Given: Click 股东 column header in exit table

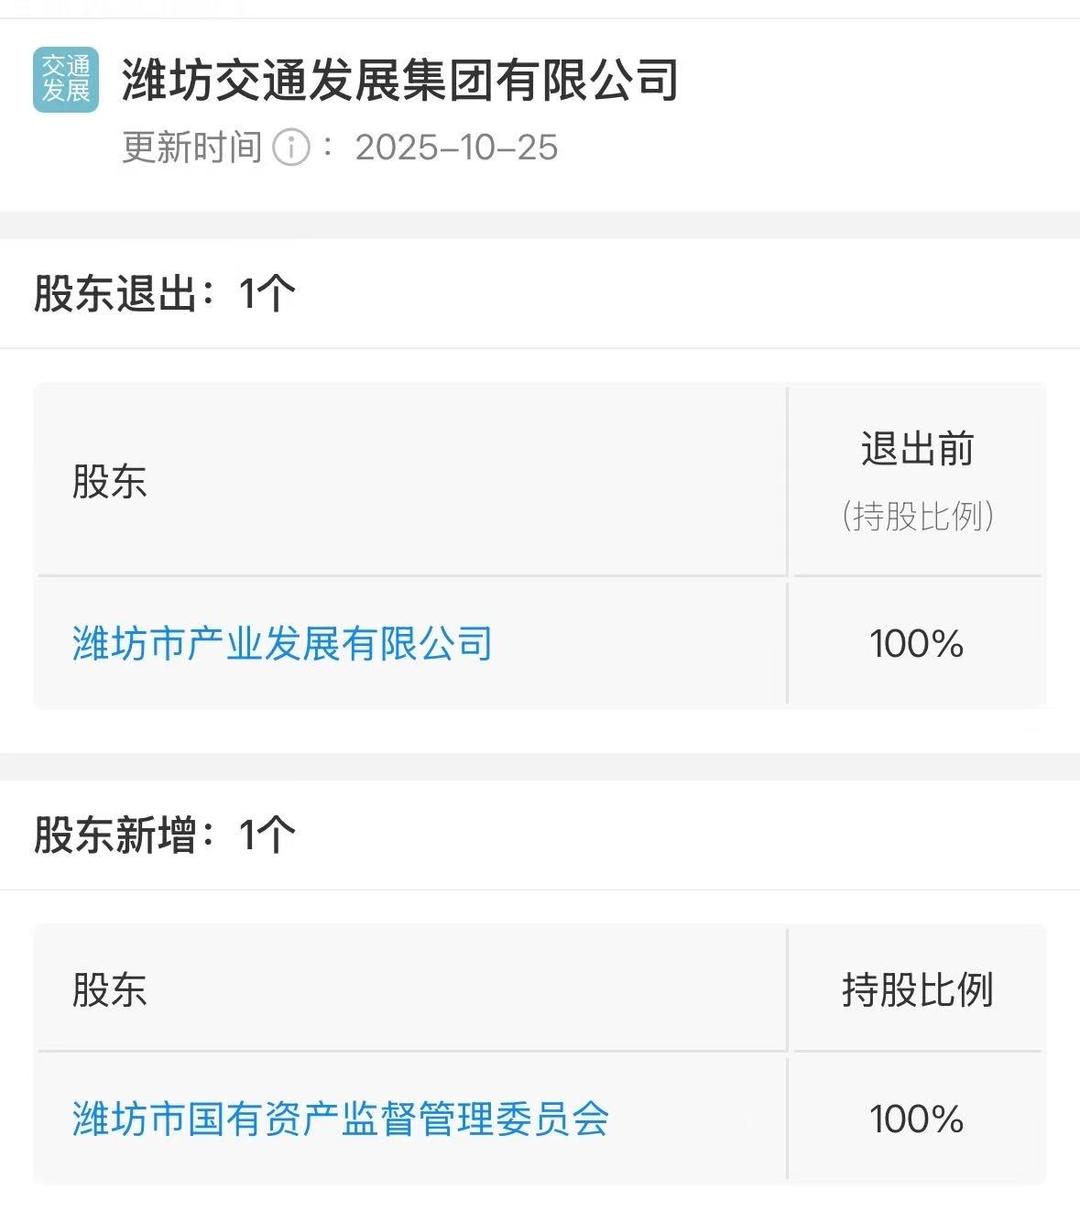Looking at the screenshot, I should 110,481.
